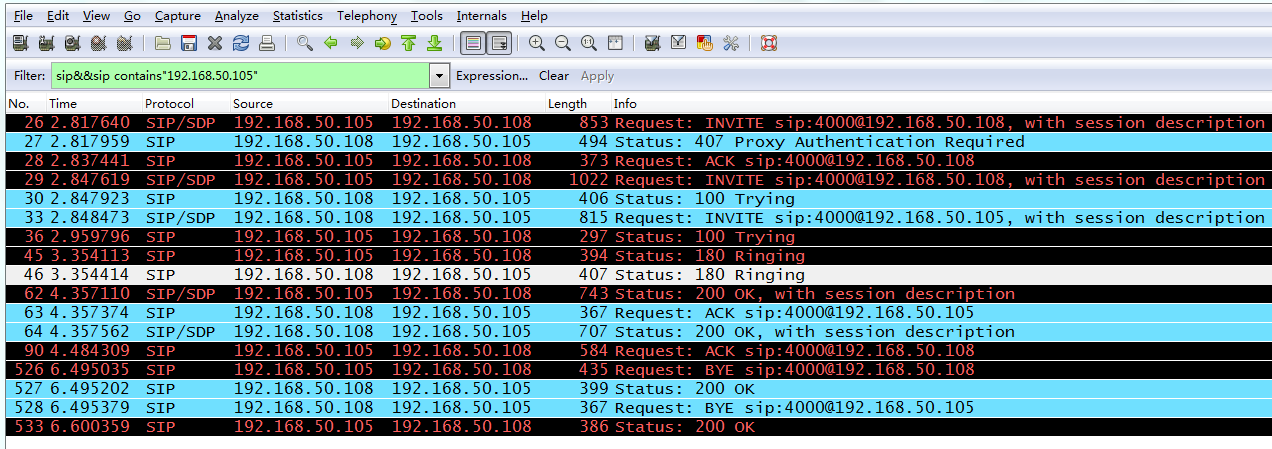The width and height of the screenshot is (1272, 449).
Task: Open the capture options icon
Action: click(46, 43)
